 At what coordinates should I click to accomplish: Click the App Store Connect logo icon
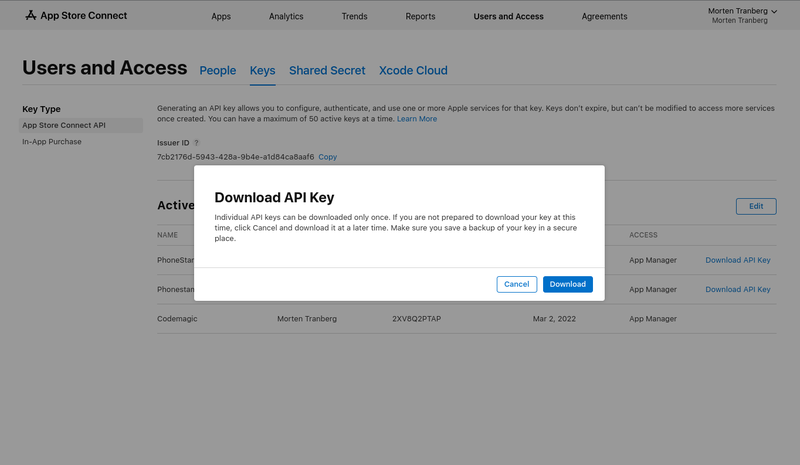[31, 15]
